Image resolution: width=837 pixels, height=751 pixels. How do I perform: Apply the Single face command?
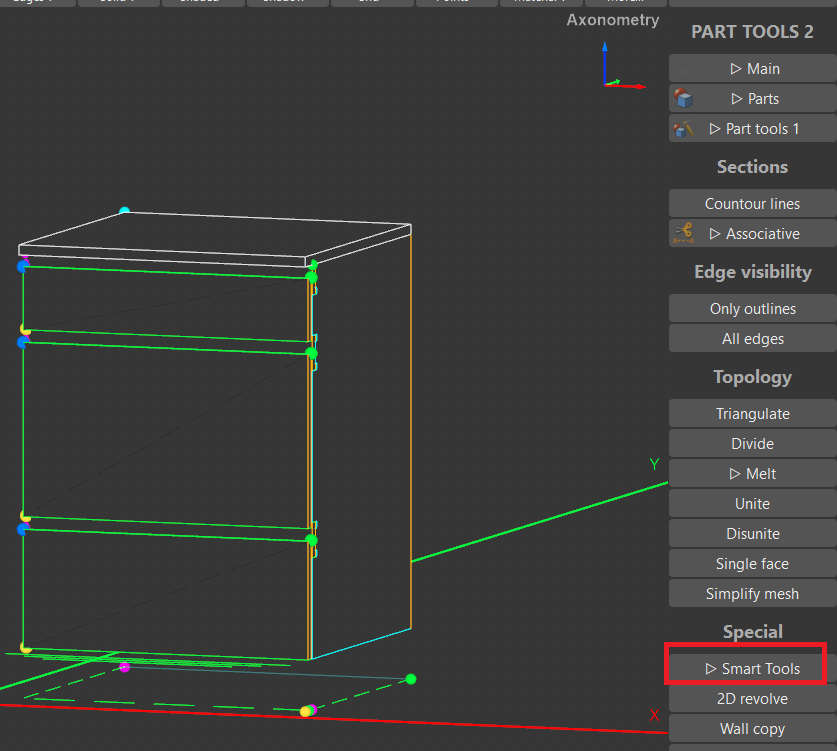[753, 564]
